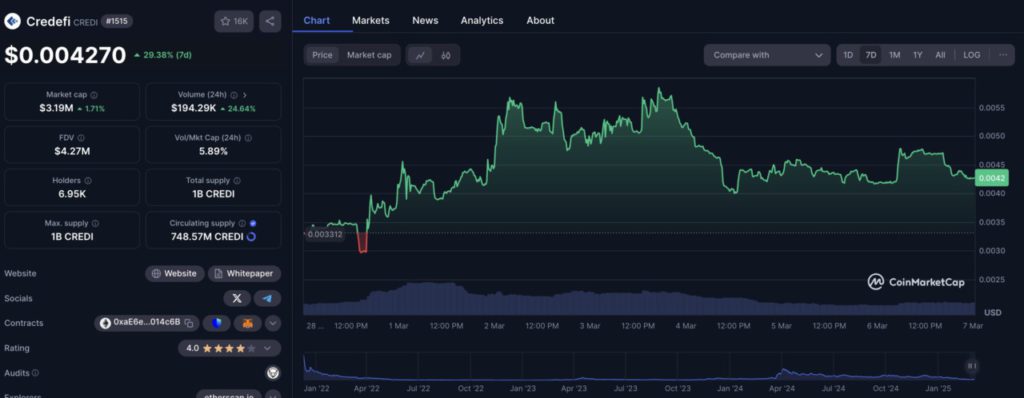Open the Compare with dropdown

click(767, 56)
